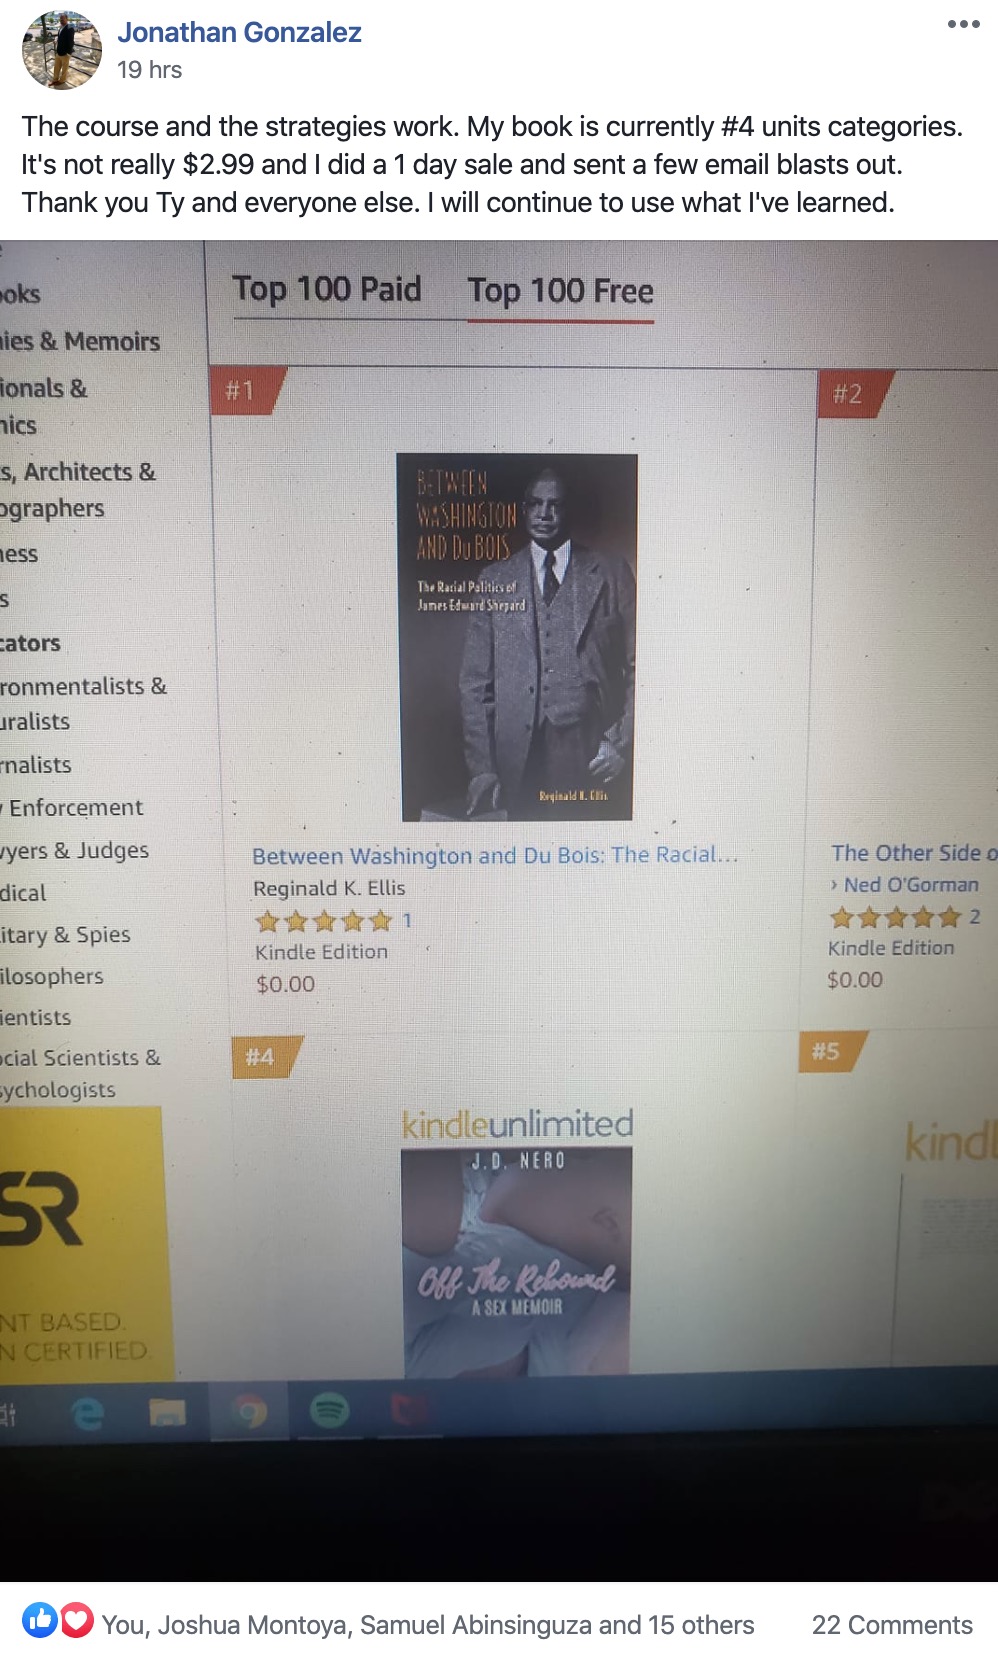
Task: Click the author link Reginald K. Ellis
Action: coord(329,888)
